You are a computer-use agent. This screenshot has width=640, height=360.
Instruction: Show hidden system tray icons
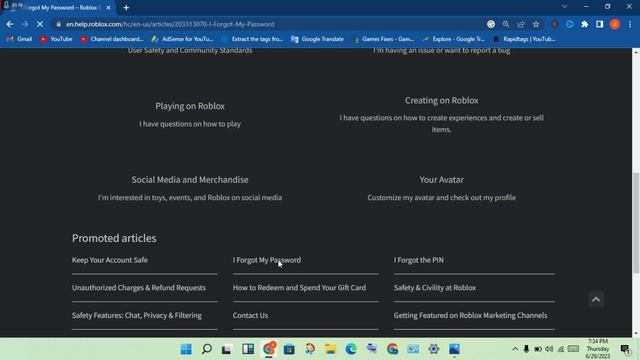[x=515, y=349]
